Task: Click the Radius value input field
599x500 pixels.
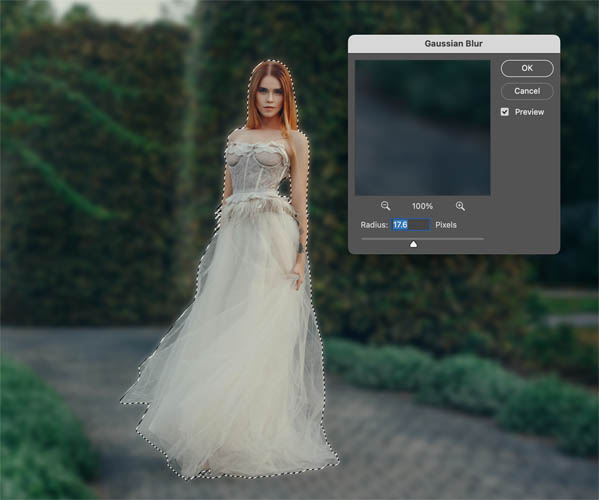Action: (x=410, y=225)
